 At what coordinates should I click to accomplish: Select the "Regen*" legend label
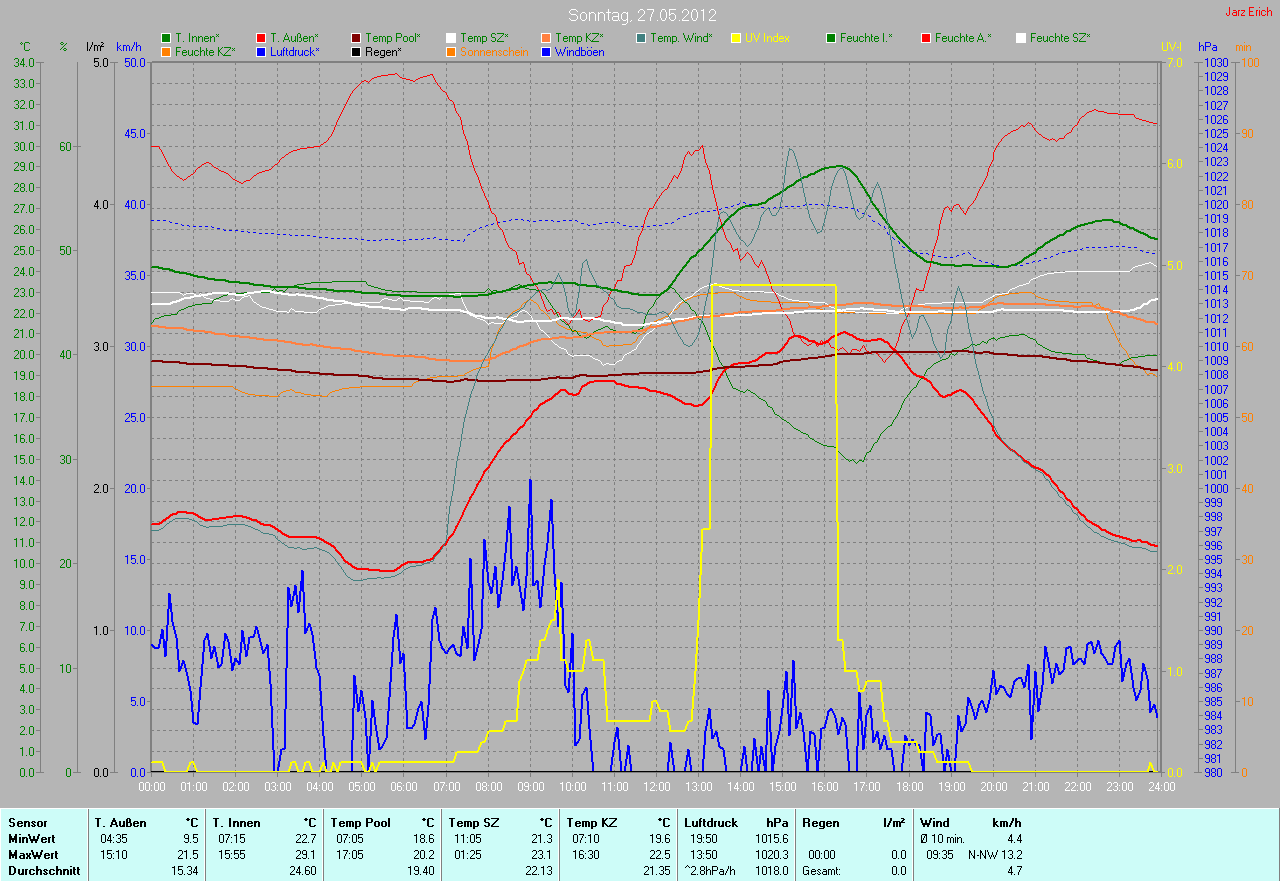[x=383, y=51]
